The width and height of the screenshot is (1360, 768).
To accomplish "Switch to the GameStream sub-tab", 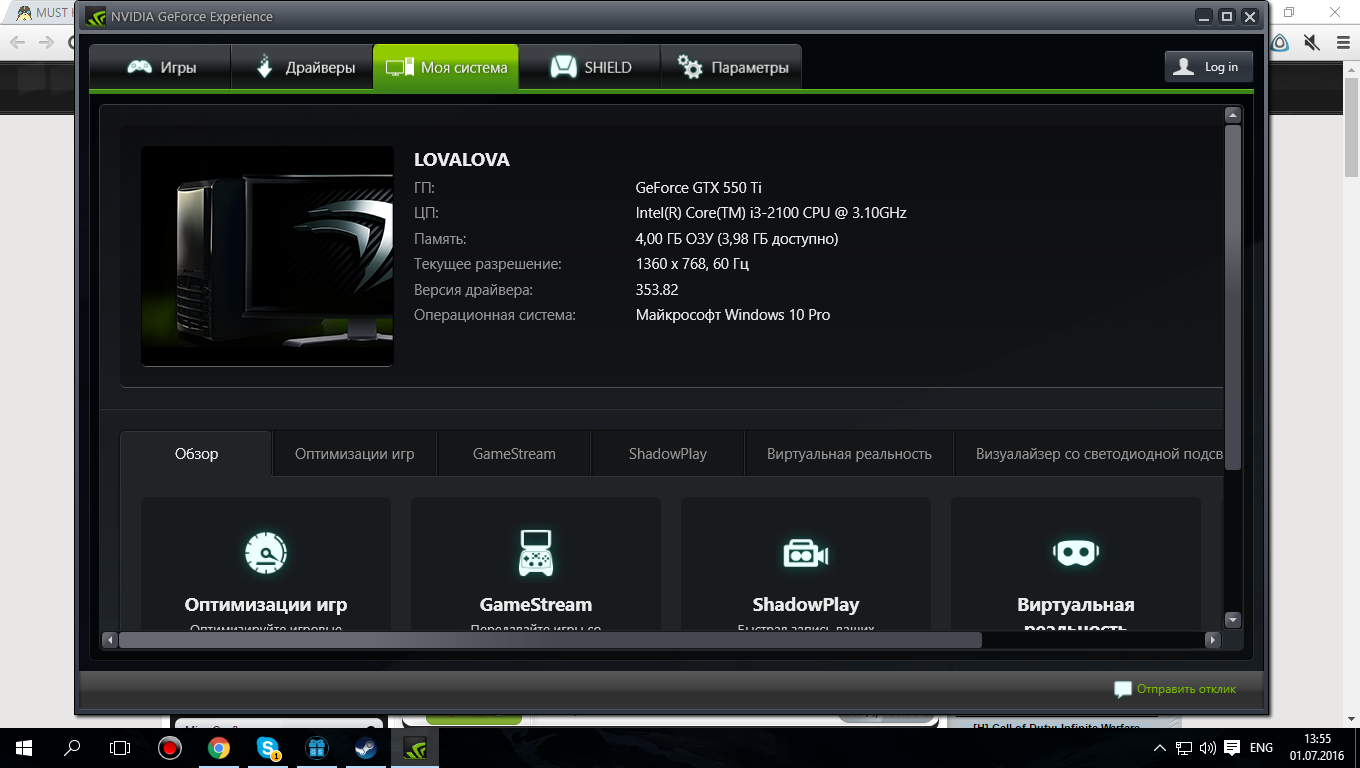I will pos(514,454).
